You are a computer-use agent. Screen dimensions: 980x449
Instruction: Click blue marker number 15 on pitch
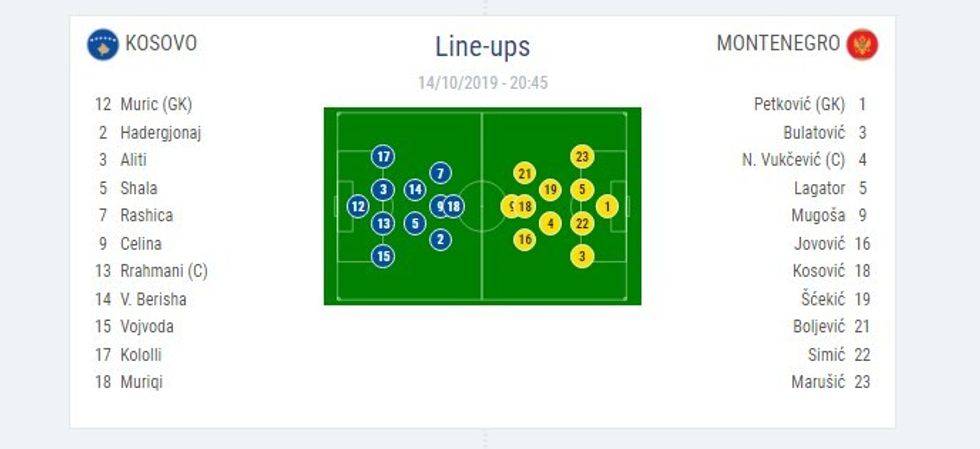(383, 256)
